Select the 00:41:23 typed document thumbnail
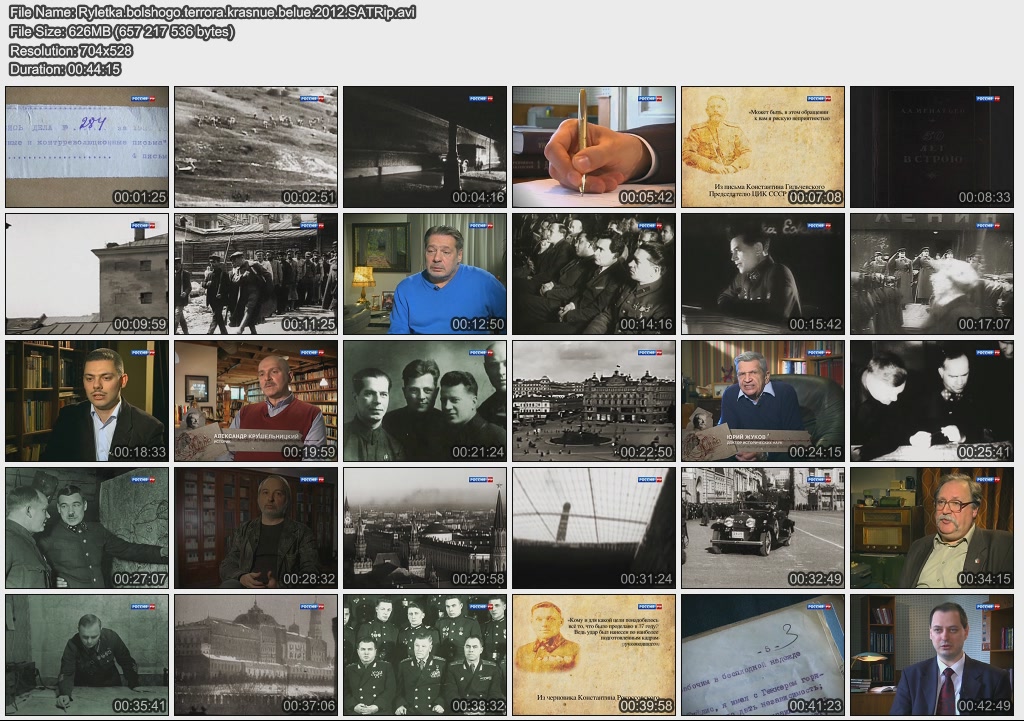This screenshot has height=721, width=1024. pos(763,655)
